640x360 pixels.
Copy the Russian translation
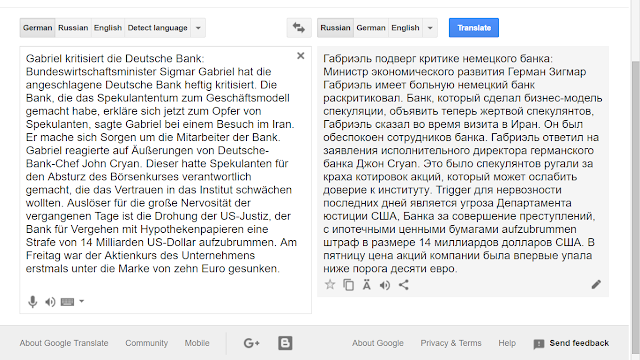[349, 285]
